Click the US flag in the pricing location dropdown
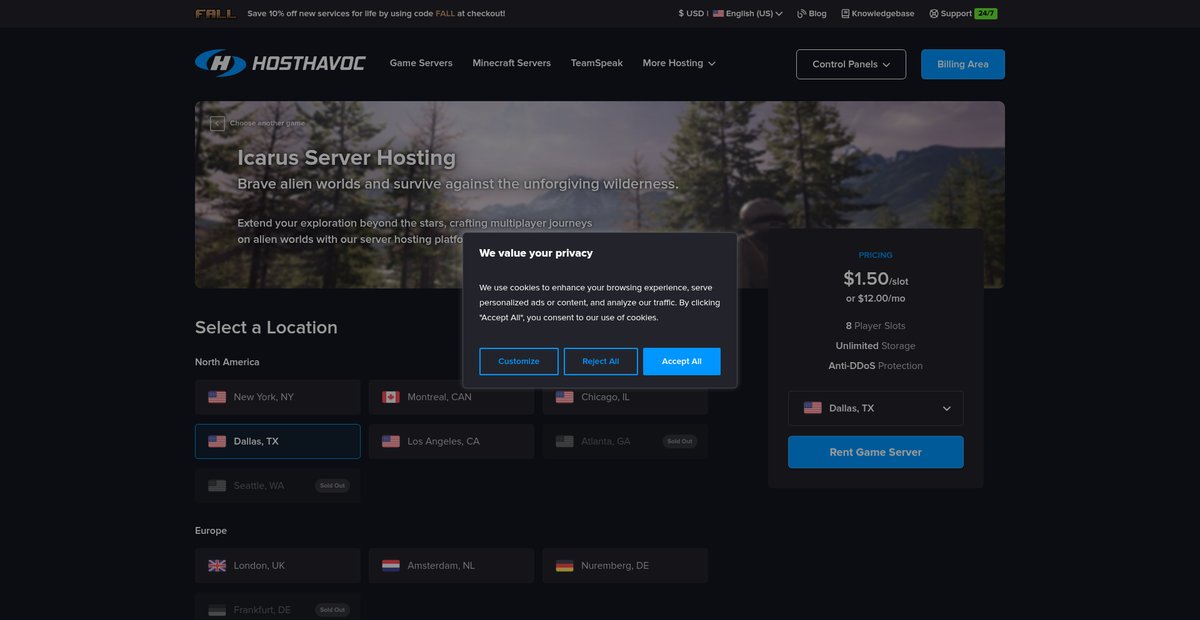1200x620 pixels. pyautogui.click(x=813, y=408)
